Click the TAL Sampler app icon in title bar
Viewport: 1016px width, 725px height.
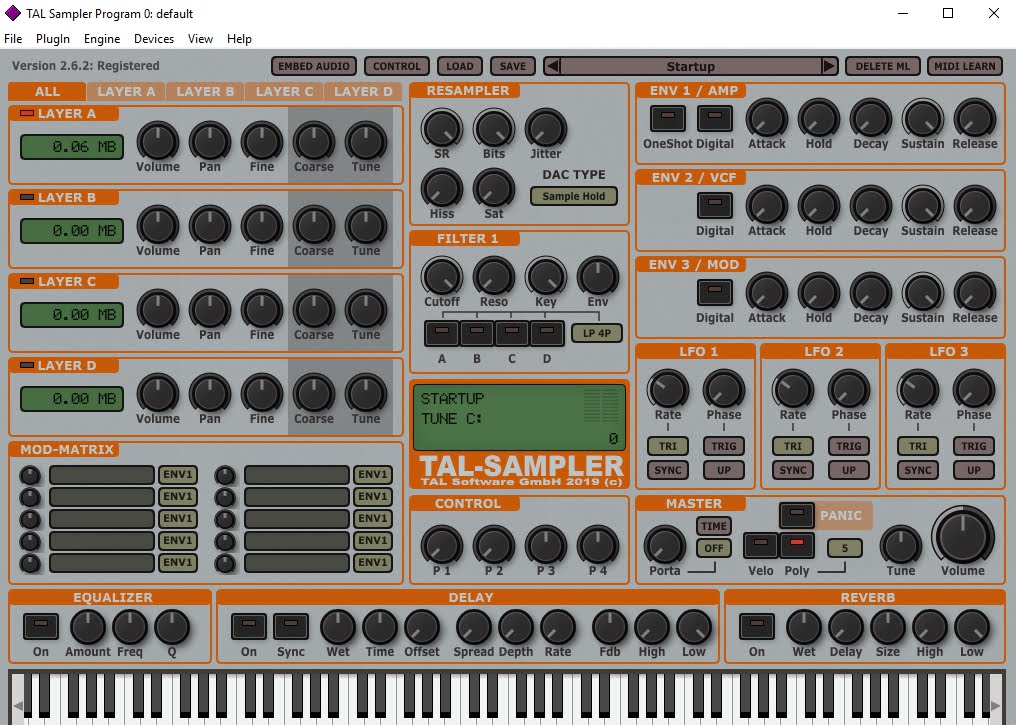click(x=12, y=13)
